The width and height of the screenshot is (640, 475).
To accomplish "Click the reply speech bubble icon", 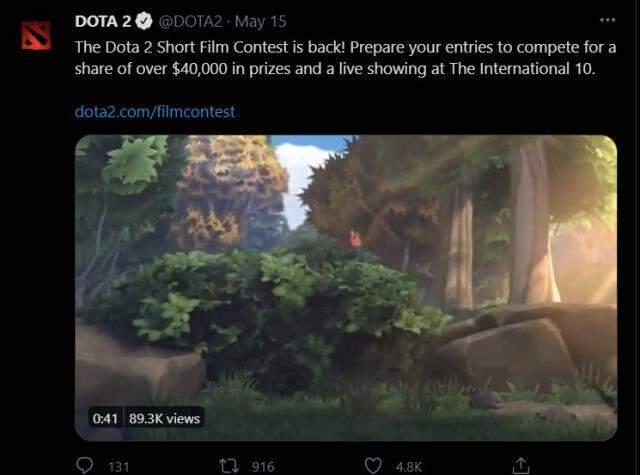I will pos(84,466).
